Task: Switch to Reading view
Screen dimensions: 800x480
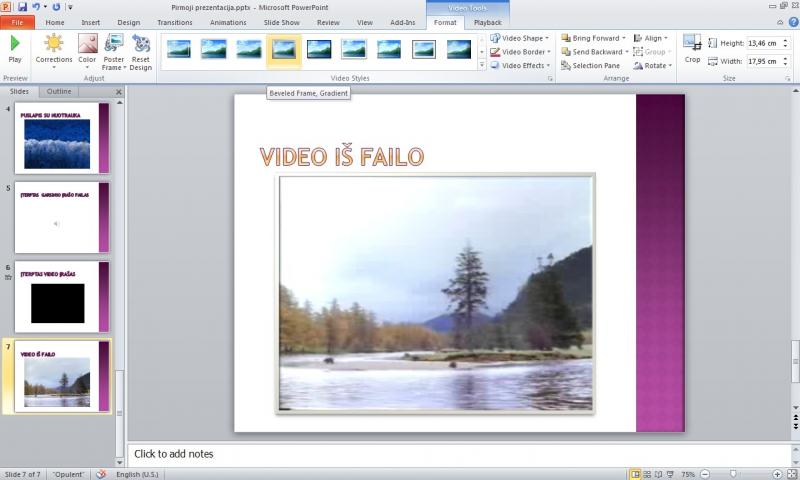Action: 658,474
